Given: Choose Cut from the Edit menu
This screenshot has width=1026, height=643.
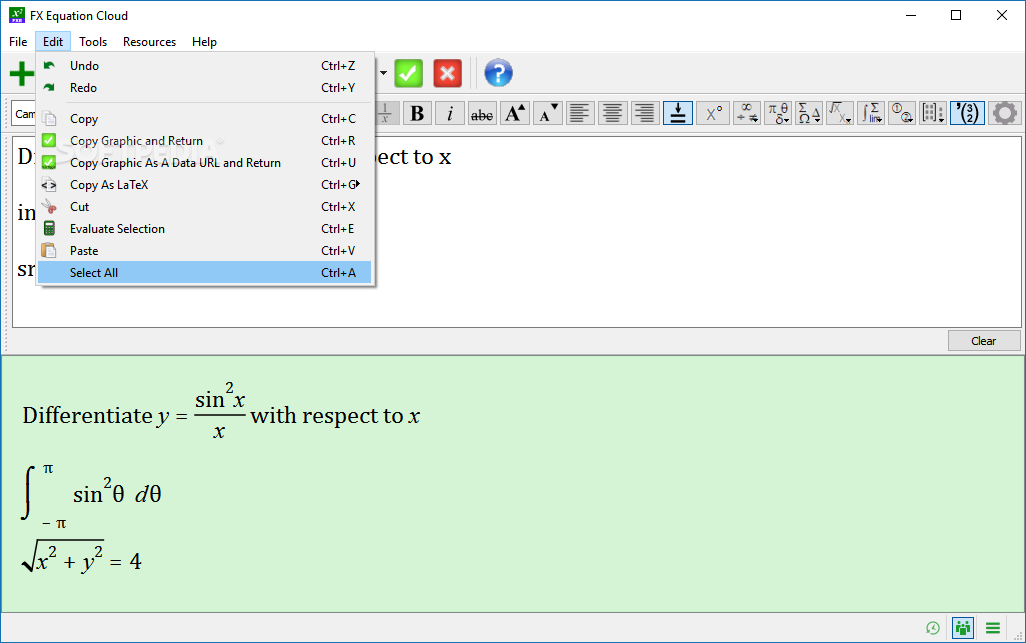Looking at the screenshot, I should tap(205, 207).
